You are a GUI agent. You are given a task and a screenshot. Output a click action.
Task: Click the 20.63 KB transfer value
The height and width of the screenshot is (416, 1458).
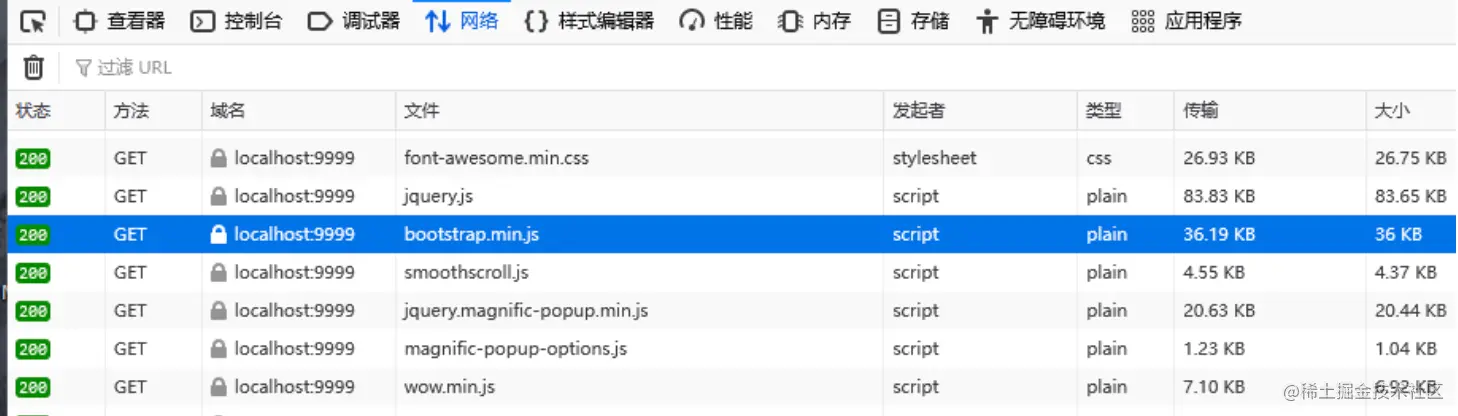point(1219,310)
